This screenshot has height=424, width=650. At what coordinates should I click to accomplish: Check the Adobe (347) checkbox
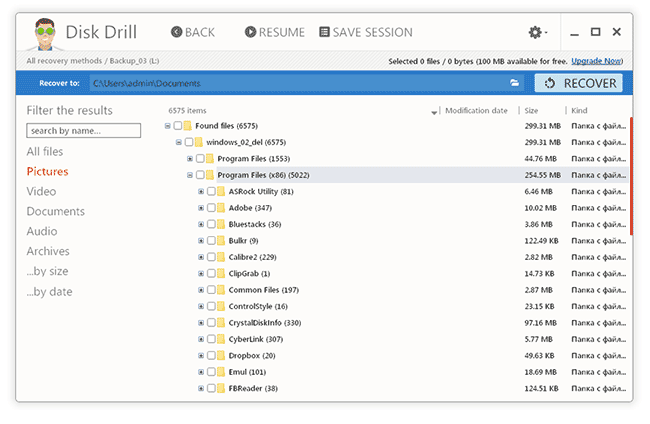(x=211, y=208)
